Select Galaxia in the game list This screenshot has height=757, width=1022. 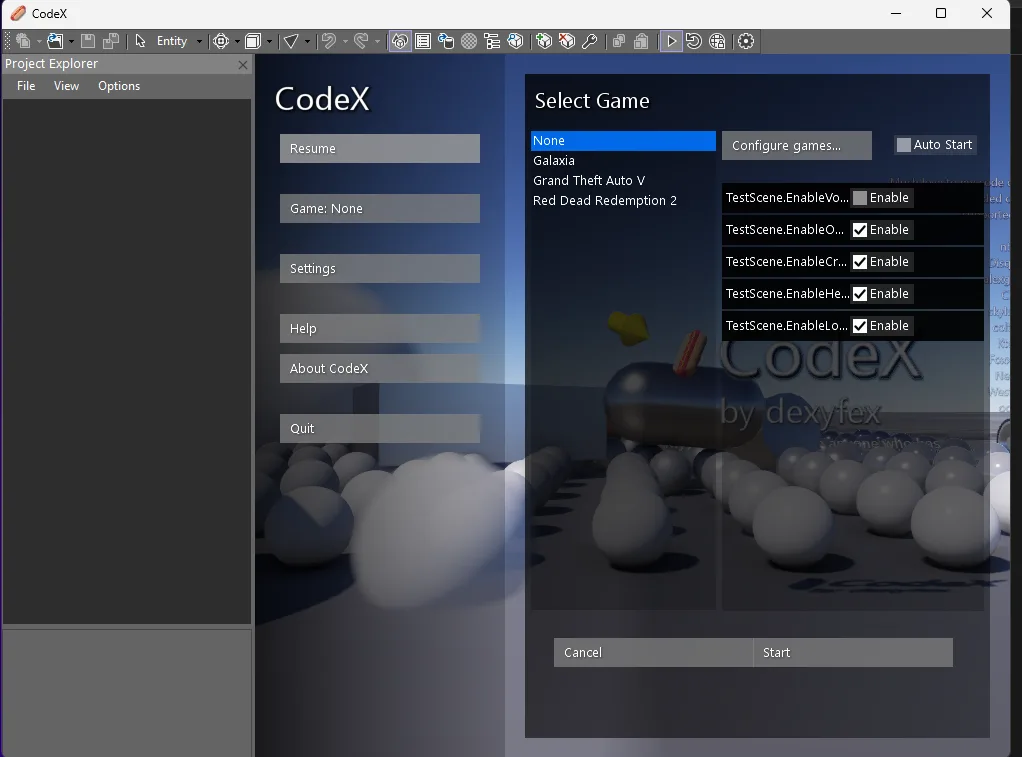click(623, 160)
